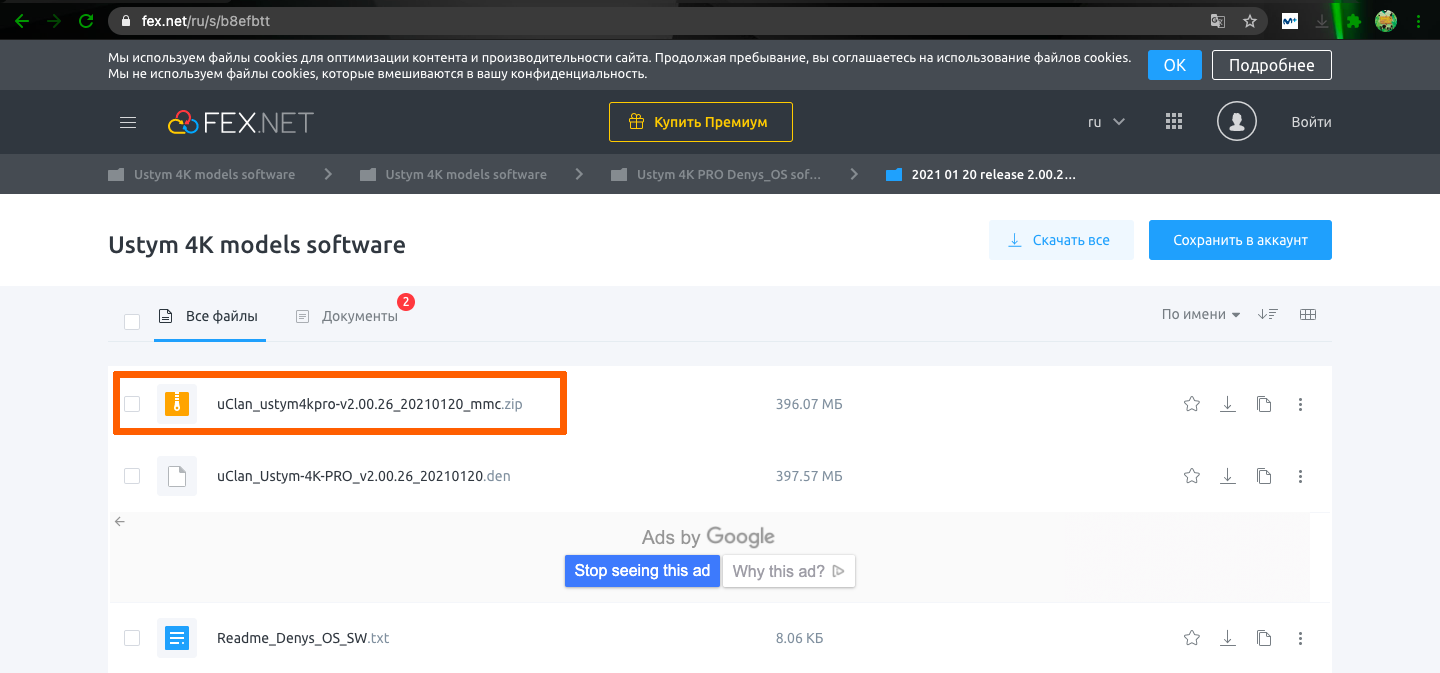Image resolution: width=1440 pixels, height=673 pixels.
Task: Click the user profile avatar icon
Action: [1236, 122]
